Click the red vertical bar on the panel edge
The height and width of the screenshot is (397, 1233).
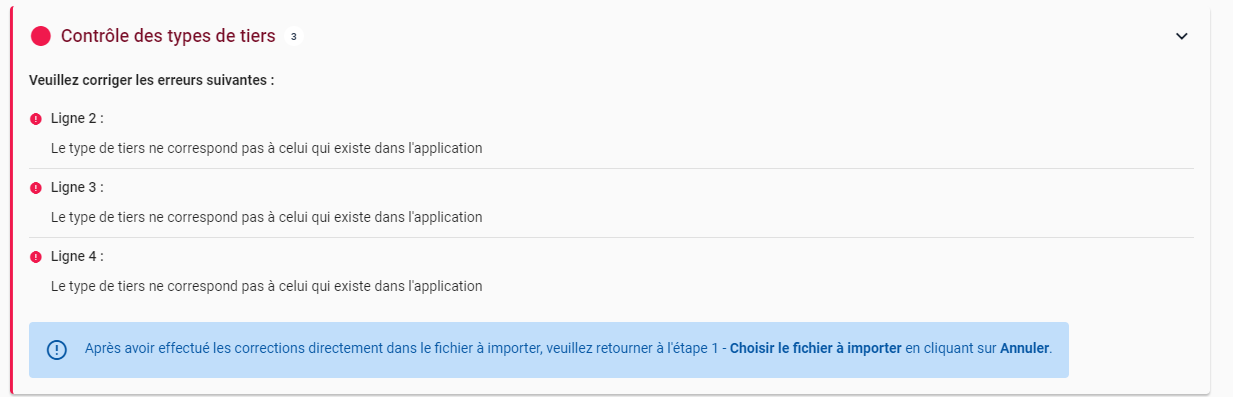pos(11,198)
